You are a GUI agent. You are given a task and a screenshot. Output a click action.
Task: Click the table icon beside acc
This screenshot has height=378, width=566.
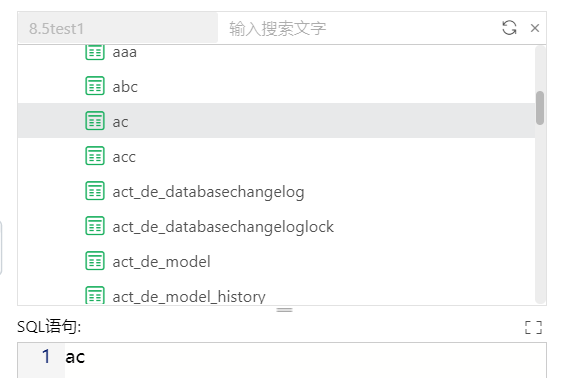(95, 155)
